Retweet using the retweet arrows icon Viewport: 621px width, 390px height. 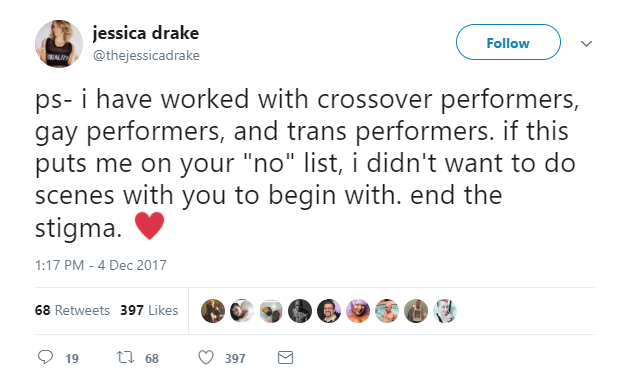coord(126,358)
